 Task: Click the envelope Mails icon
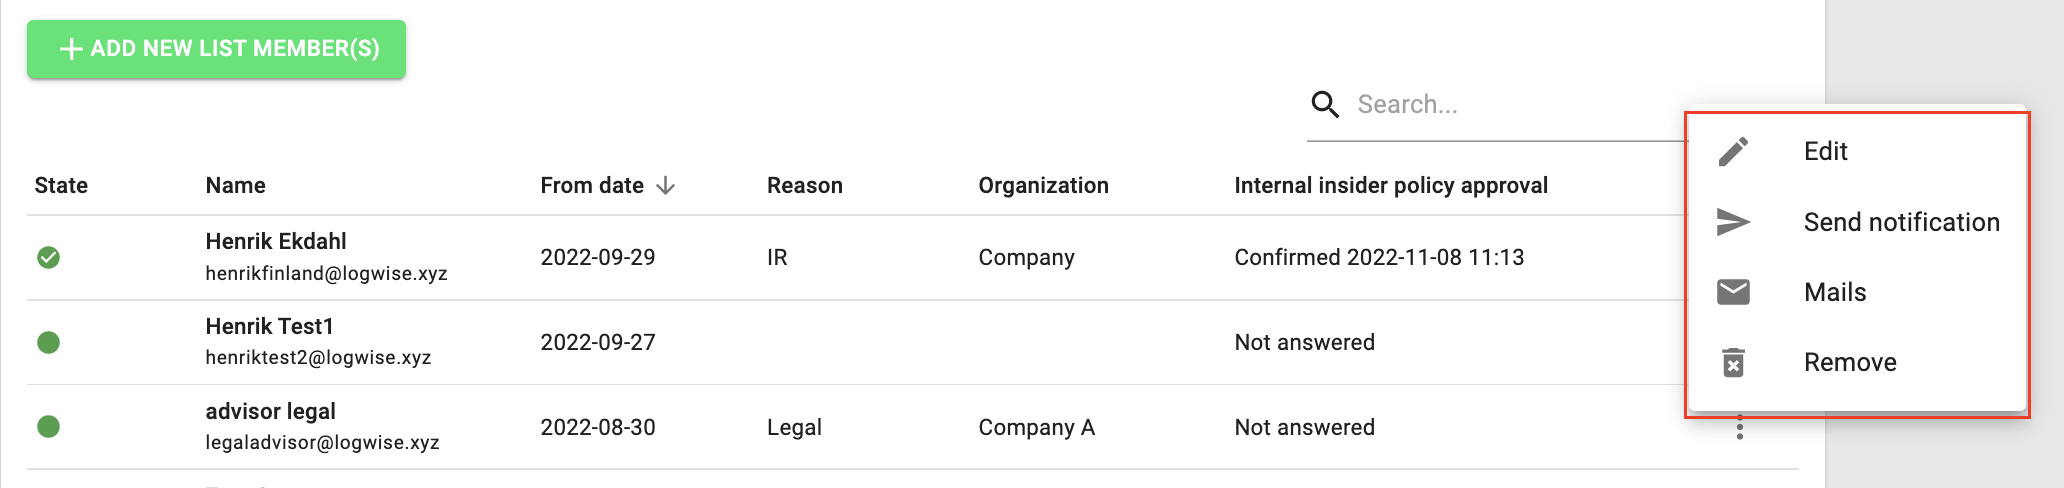(1733, 292)
